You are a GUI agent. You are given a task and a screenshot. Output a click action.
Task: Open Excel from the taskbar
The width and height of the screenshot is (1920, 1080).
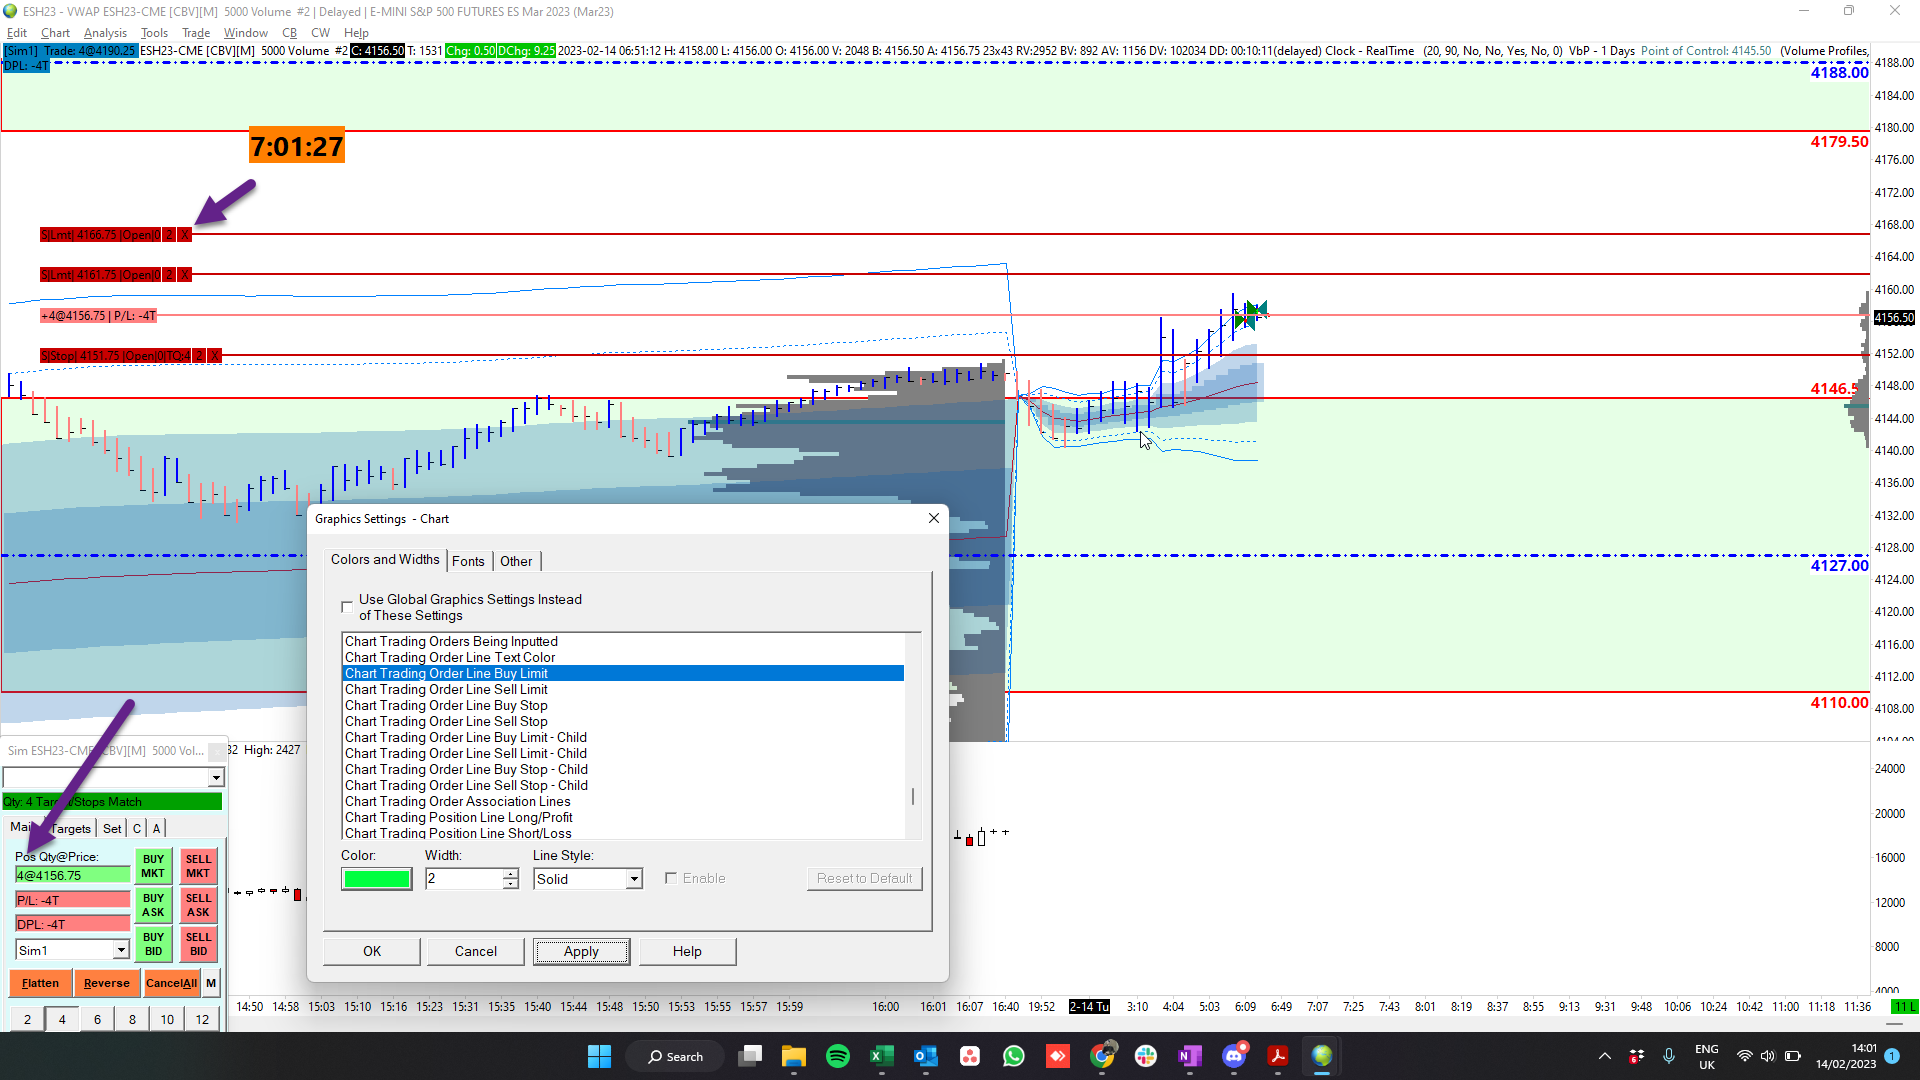click(881, 1056)
